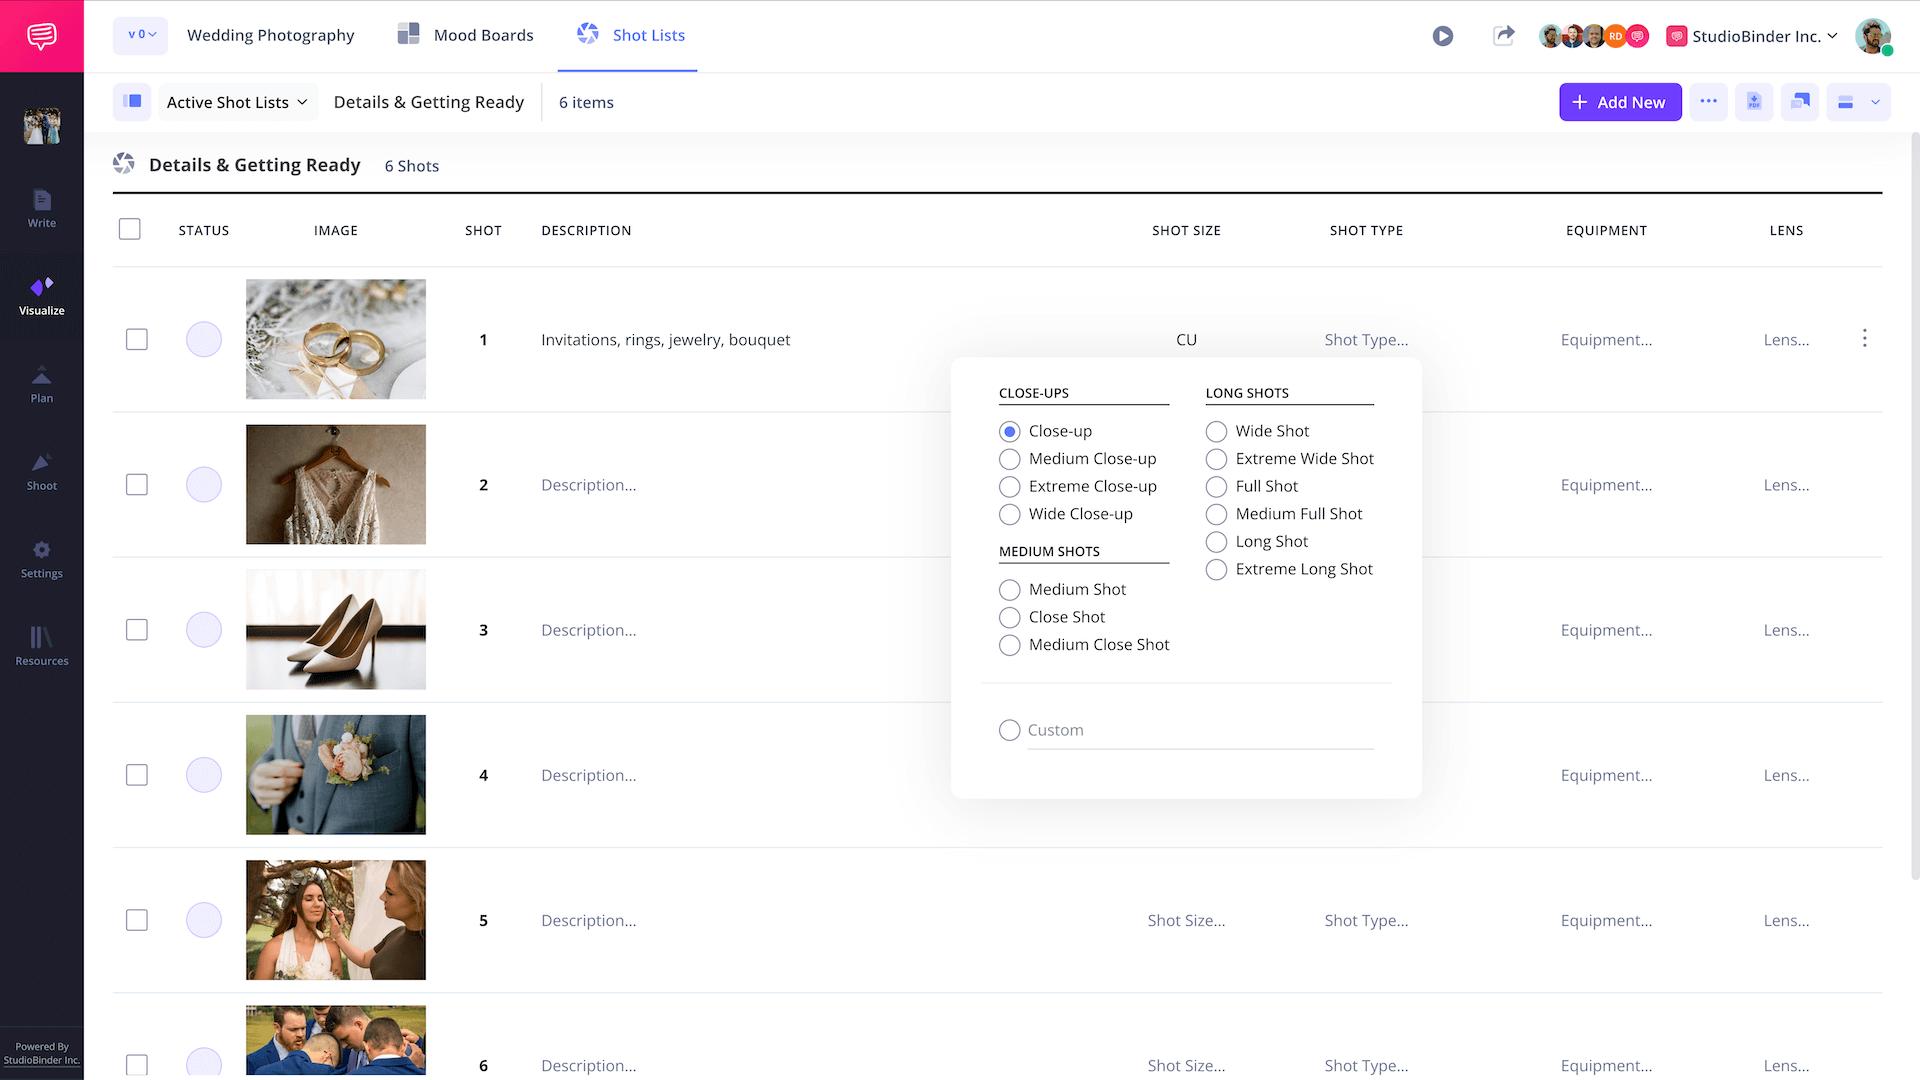Open the Shoot section in sidebar
Viewport: 1920px width, 1080px height.
tap(42, 471)
